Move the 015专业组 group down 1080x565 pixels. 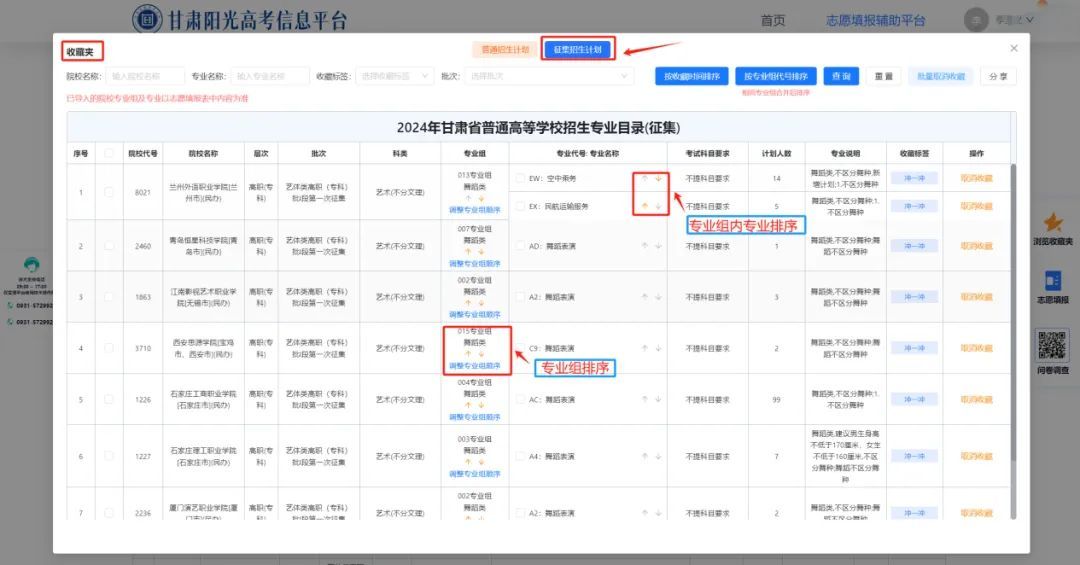481,354
